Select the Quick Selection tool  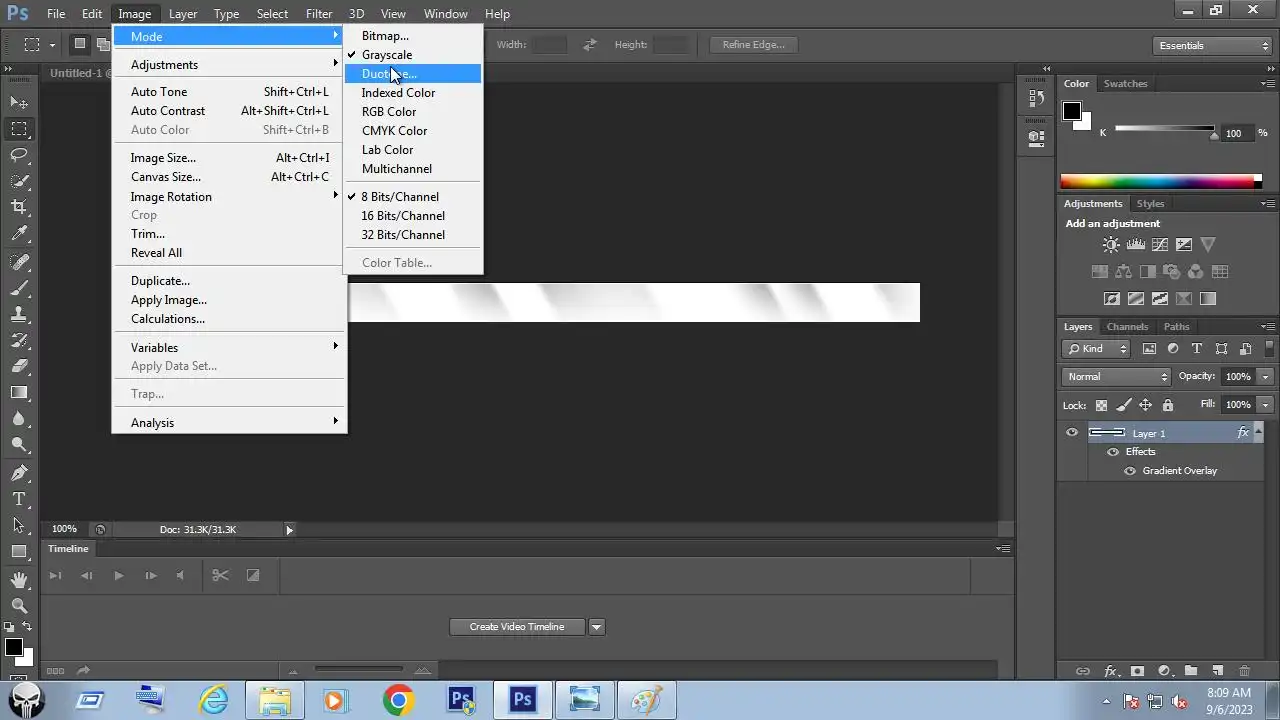tap(19, 181)
